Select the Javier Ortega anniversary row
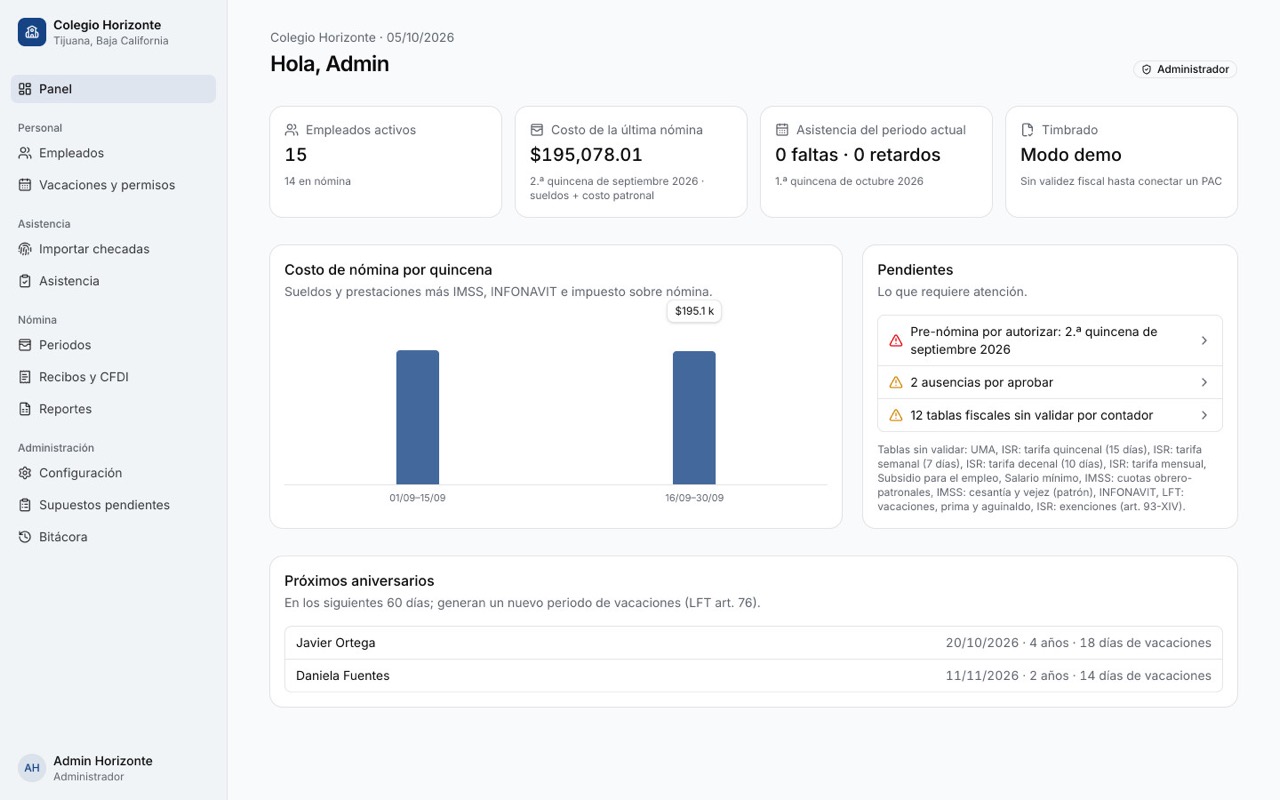Viewport: 1280px width, 800px height. coord(753,643)
